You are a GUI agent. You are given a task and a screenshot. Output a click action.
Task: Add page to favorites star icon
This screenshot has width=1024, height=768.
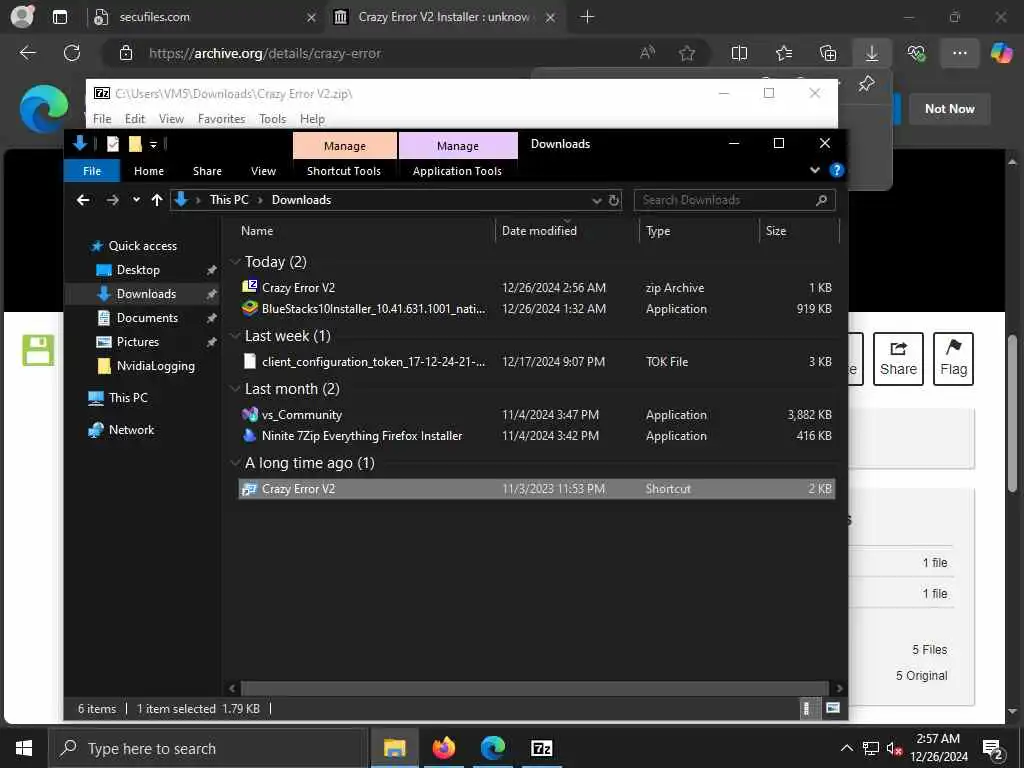click(x=686, y=53)
